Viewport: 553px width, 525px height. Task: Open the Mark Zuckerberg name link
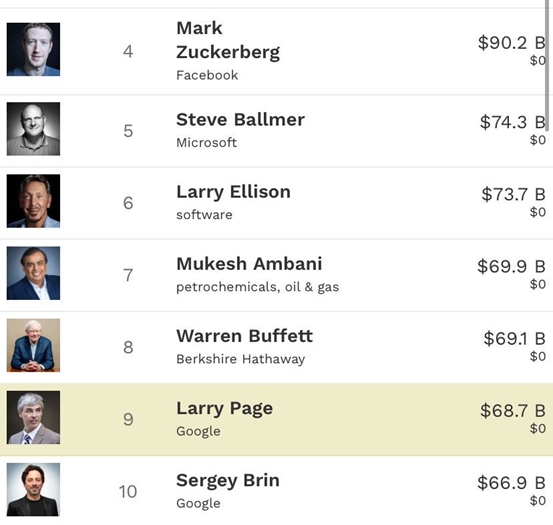pos(228,40)
